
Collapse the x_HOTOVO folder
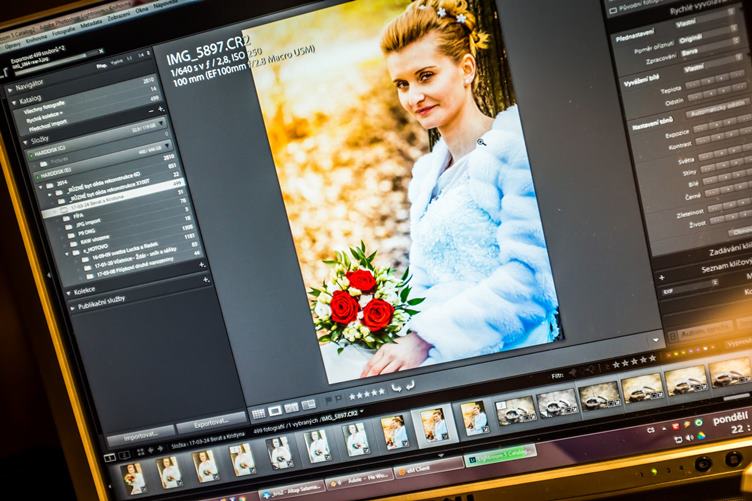(68, 254)
